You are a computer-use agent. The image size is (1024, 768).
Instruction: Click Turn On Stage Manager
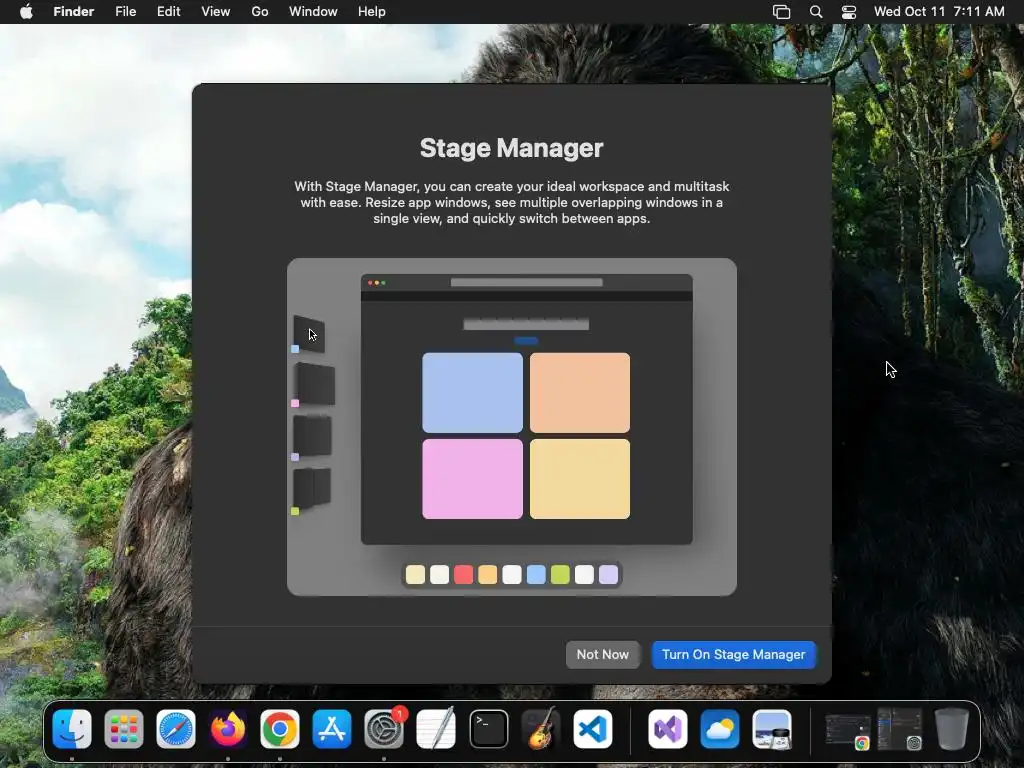[733, 654]
